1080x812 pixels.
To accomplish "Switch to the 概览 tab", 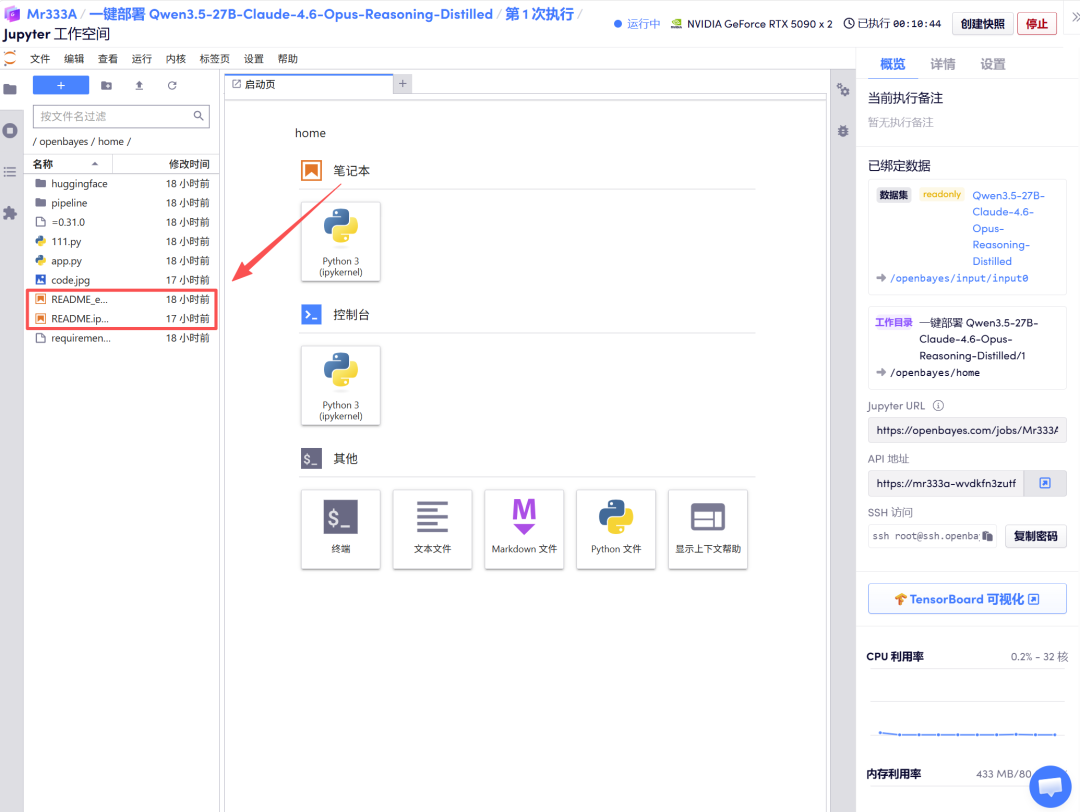I will pos(893,64).
